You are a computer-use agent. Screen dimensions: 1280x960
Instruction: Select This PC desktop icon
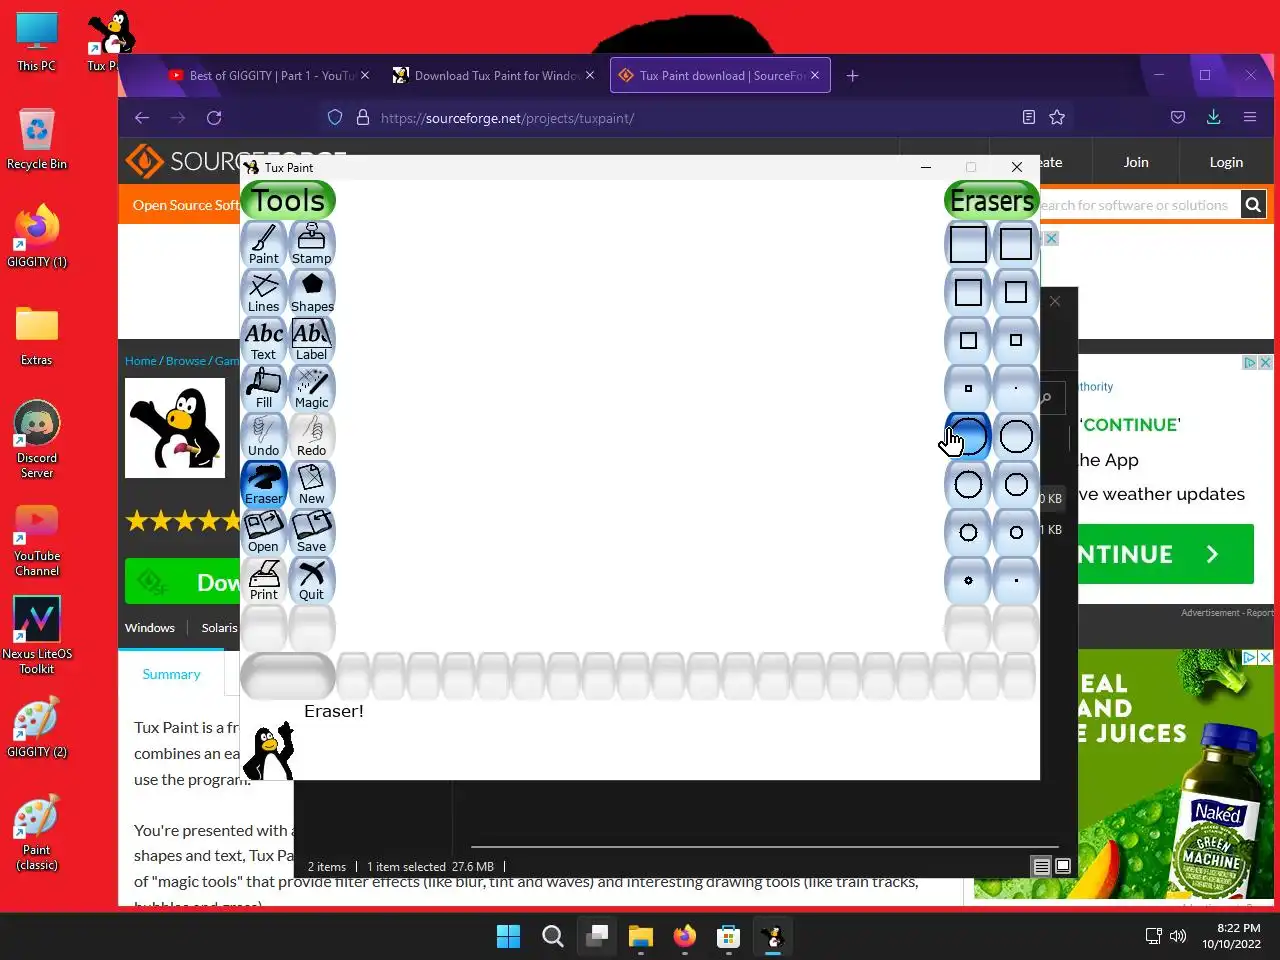pyautogui.click(x=37, y=43)
